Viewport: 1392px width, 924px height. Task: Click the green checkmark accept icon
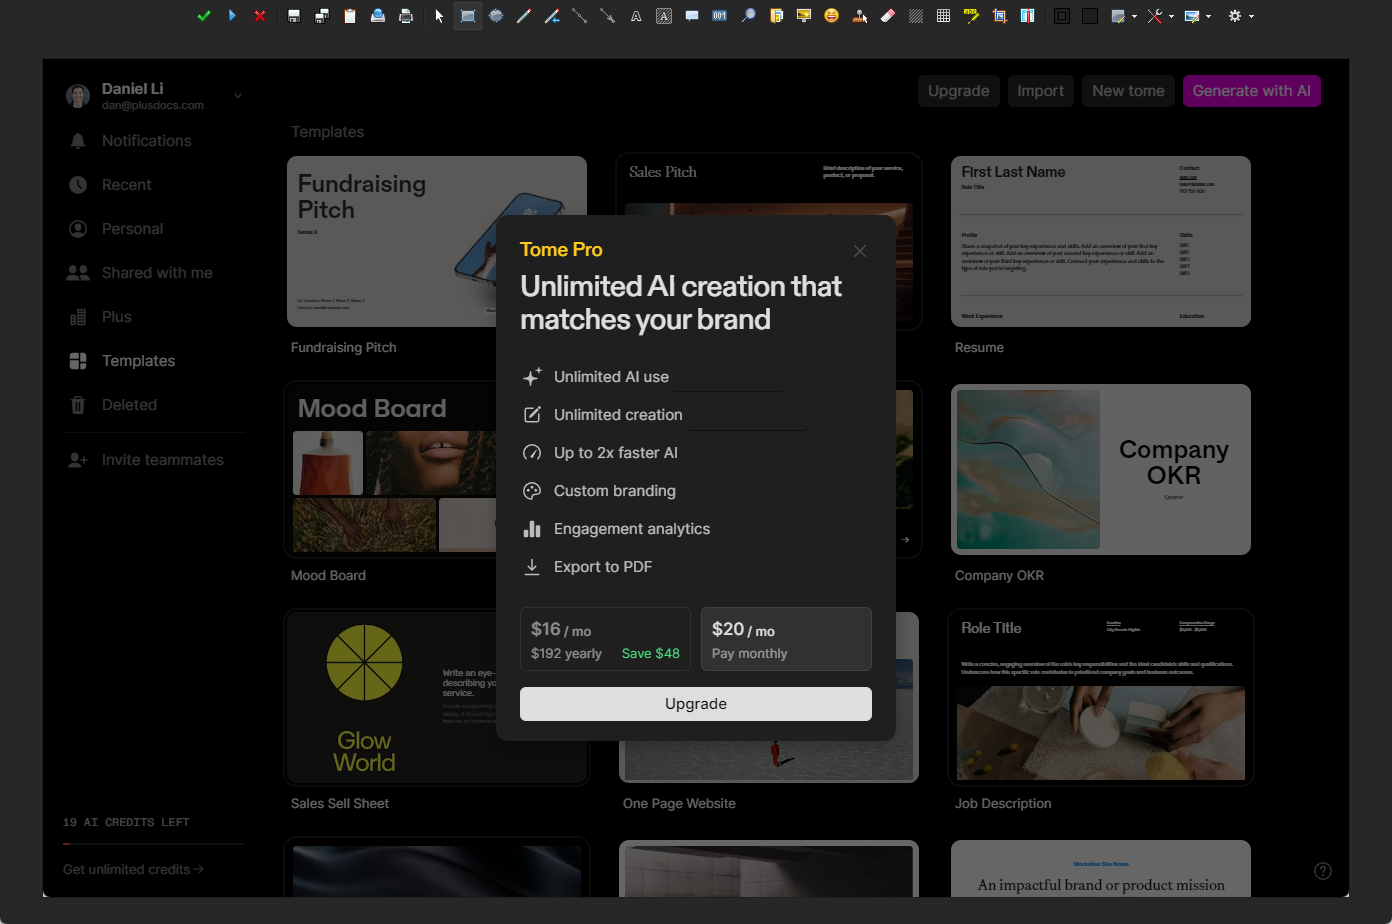coord(204,16)
